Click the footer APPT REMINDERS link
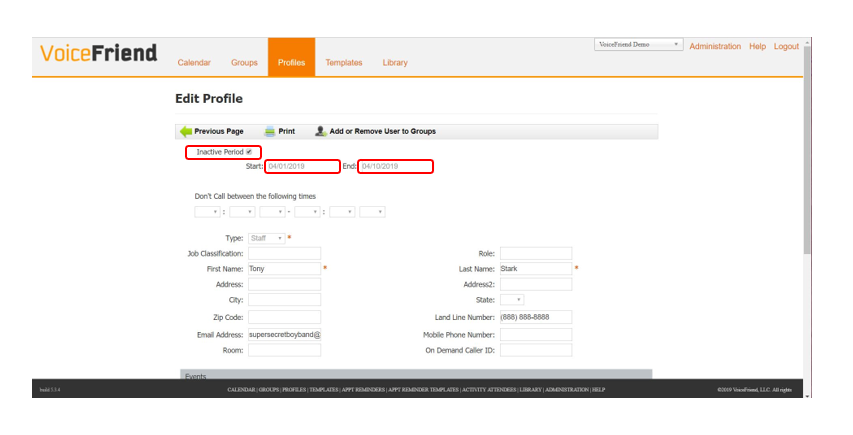 point(363,390)
